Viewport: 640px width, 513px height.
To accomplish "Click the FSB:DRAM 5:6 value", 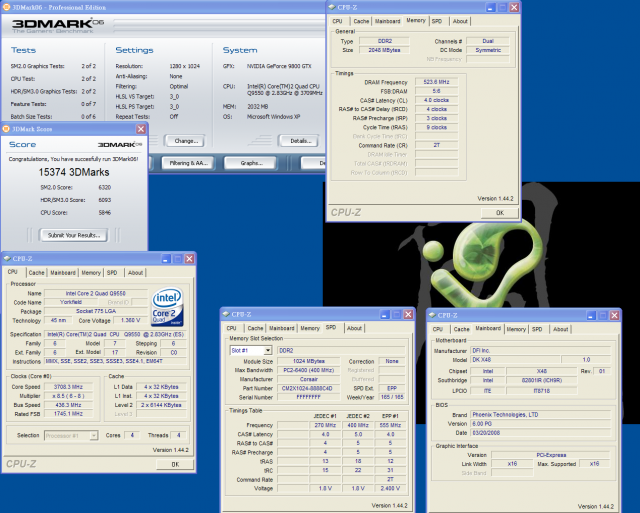I will coord(436,91).
